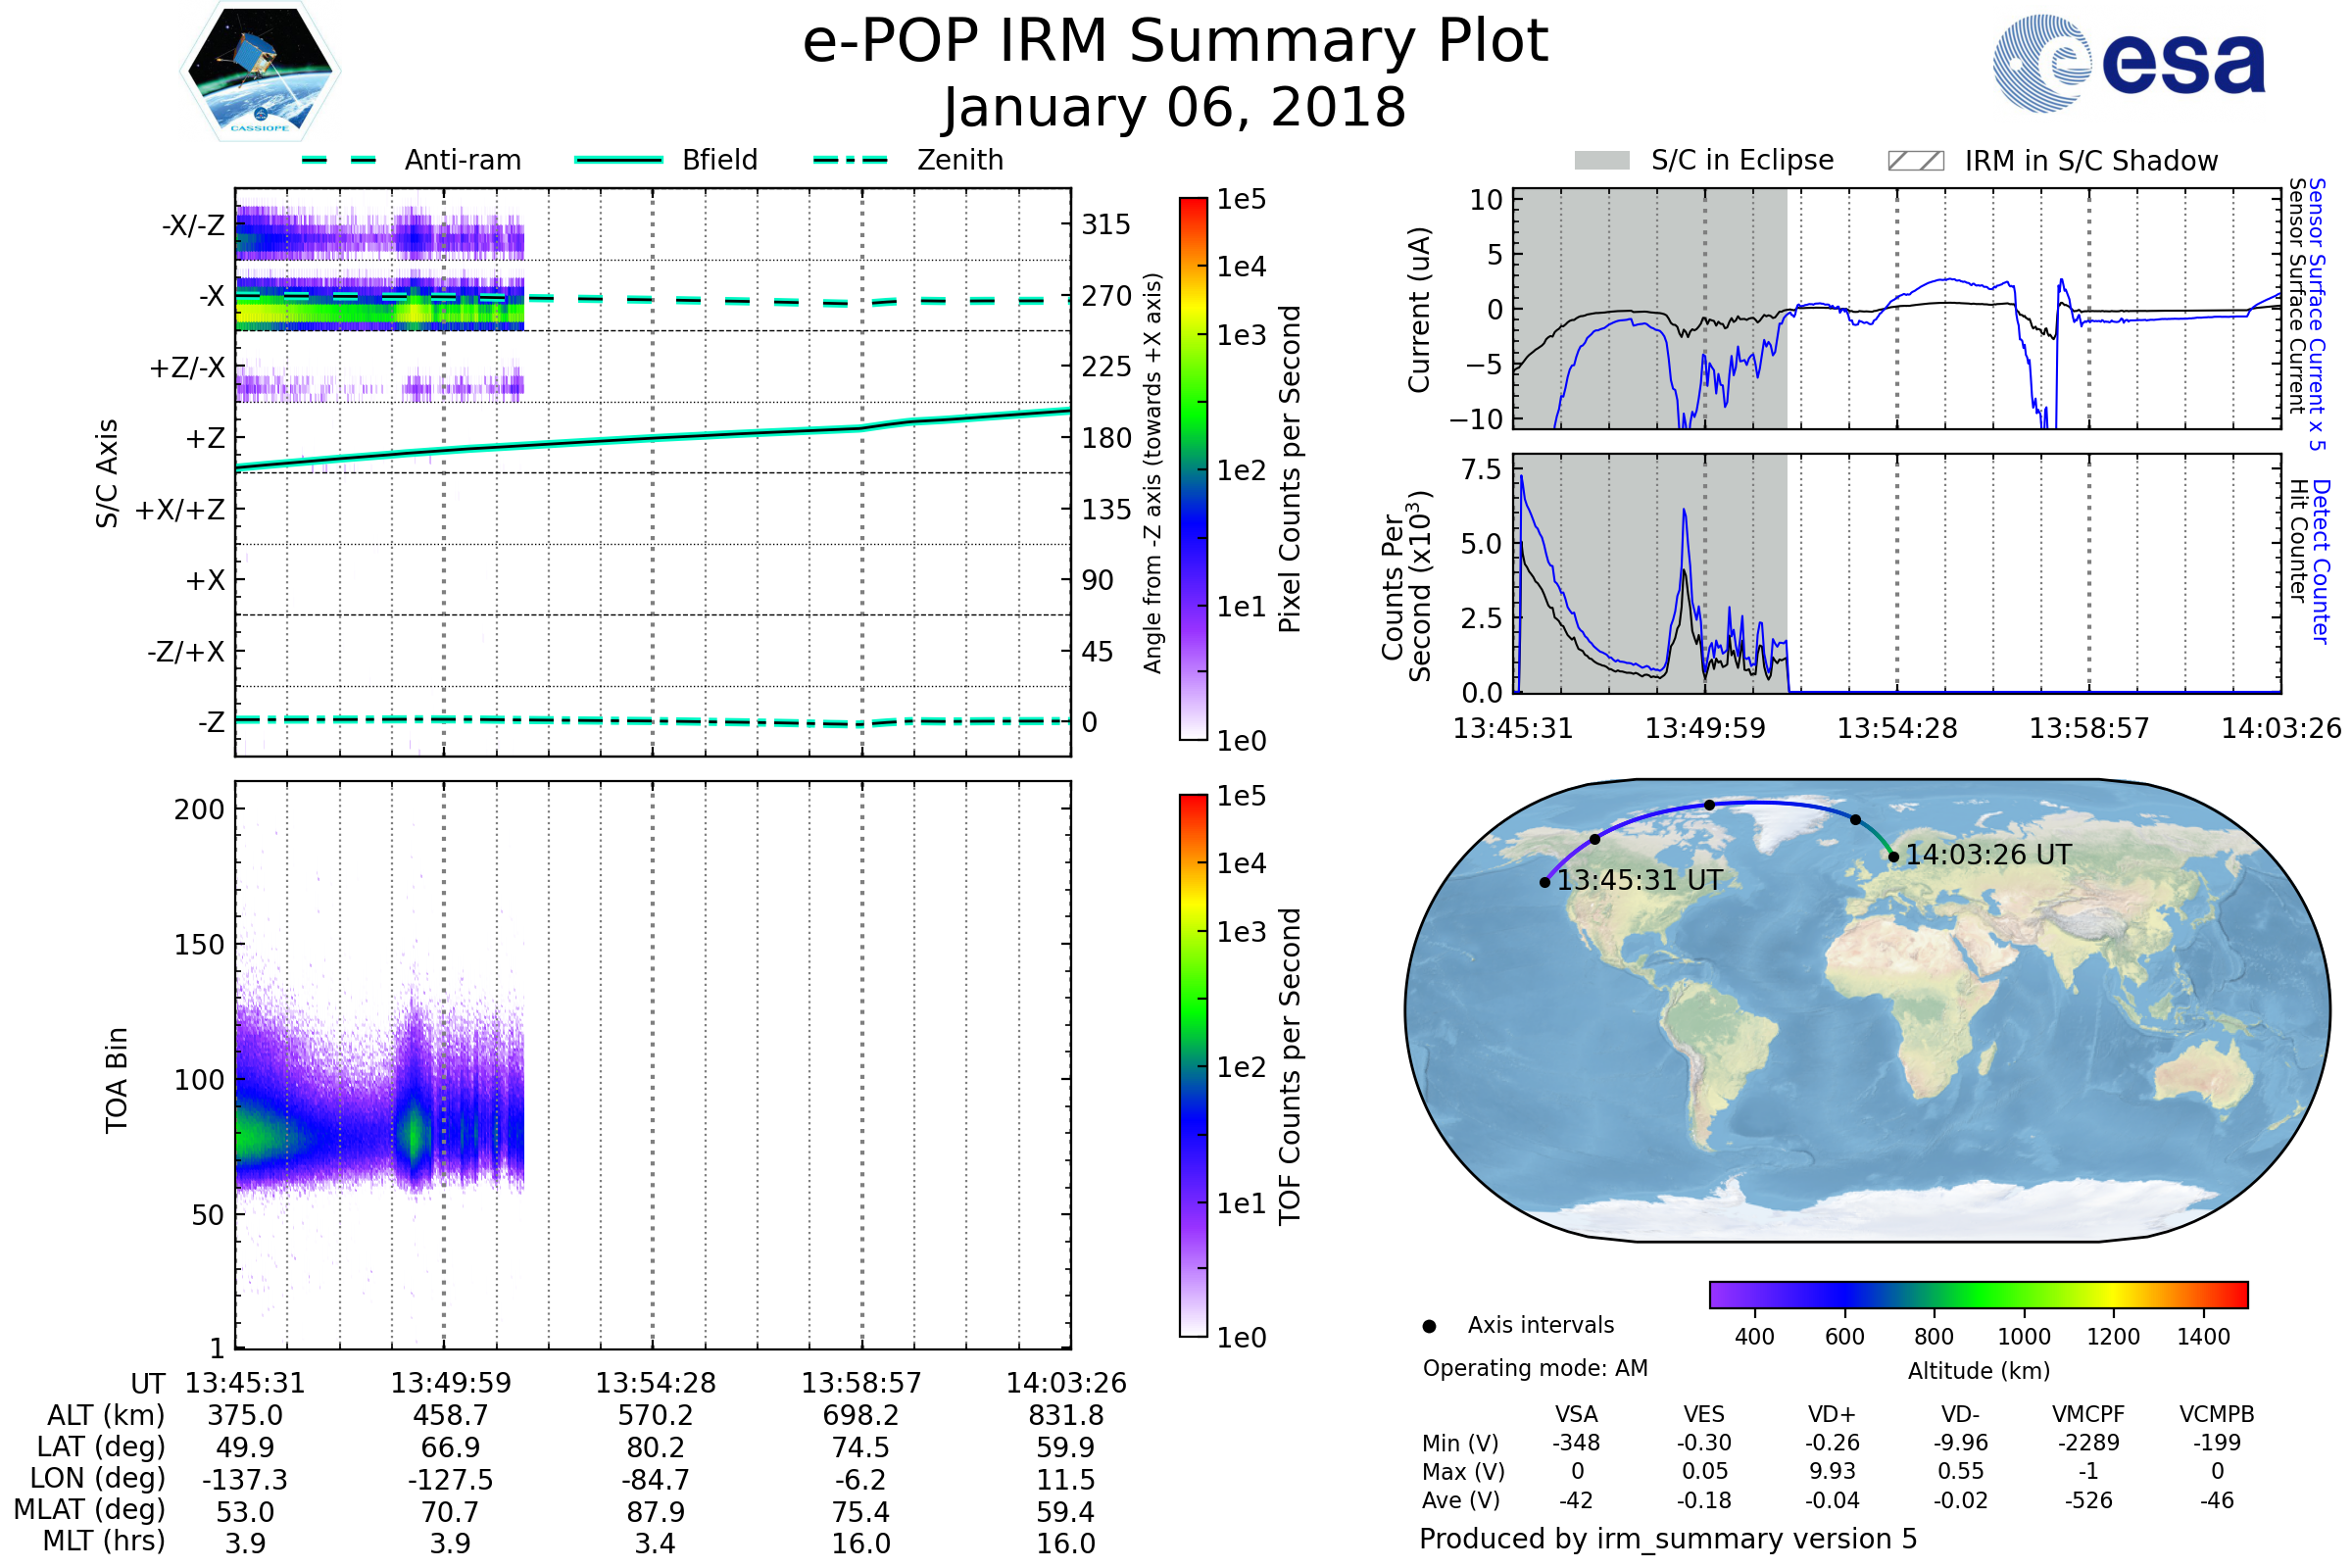The width and height of the screenshot is (2352, 1568).
Task: Click the January 06, 2018 date title
Action: pos(1174,108)
